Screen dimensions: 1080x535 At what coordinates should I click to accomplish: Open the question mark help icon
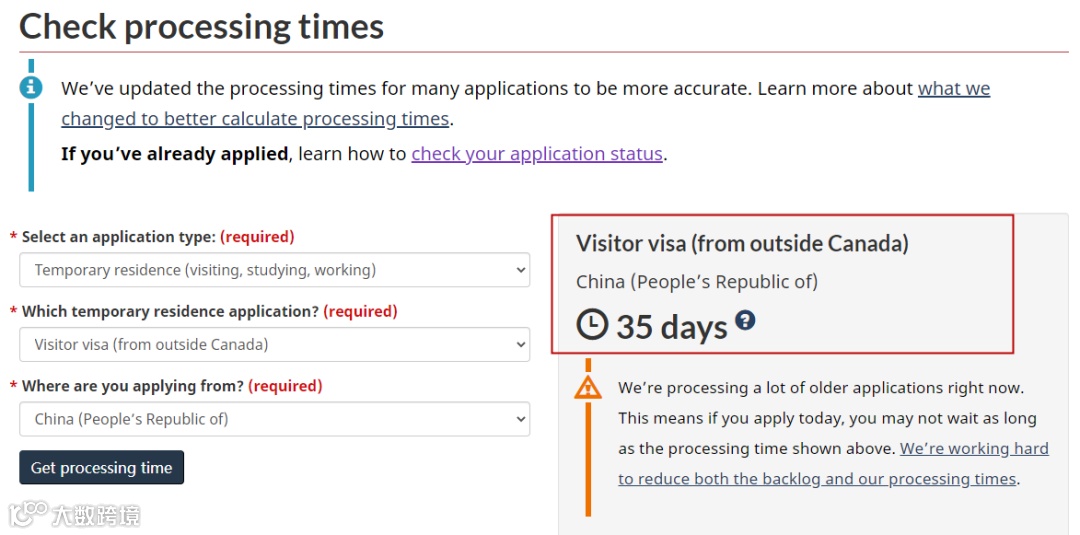tap(745, 320)
